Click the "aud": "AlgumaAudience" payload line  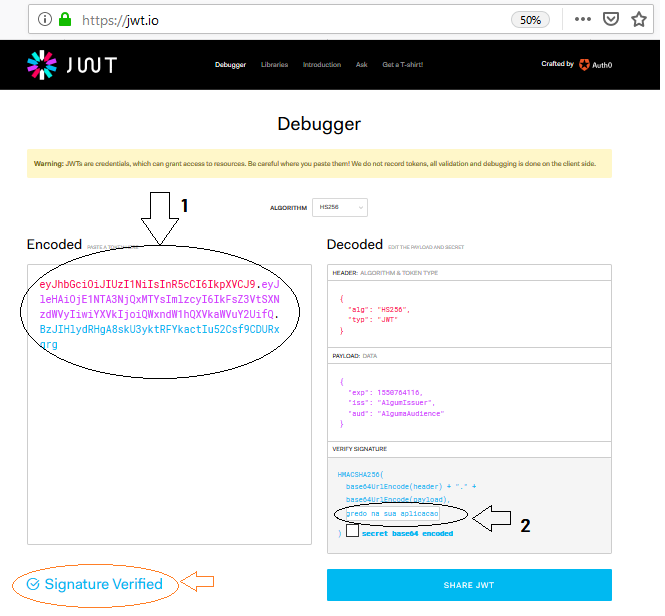[x=396, y=413]
